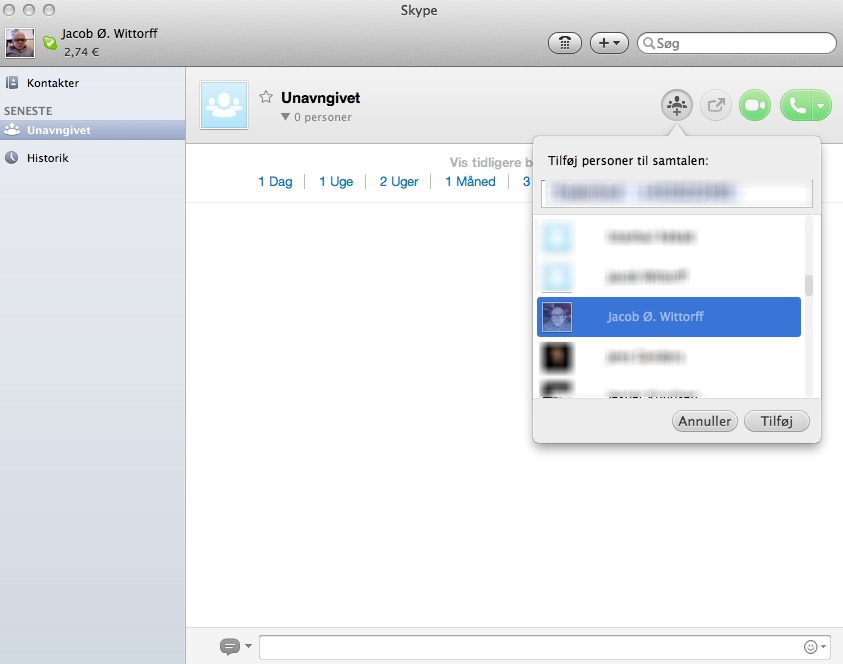Toggle the favorite star for Unavngivet
The image size is (843, 664).
(x=266, y=97)
